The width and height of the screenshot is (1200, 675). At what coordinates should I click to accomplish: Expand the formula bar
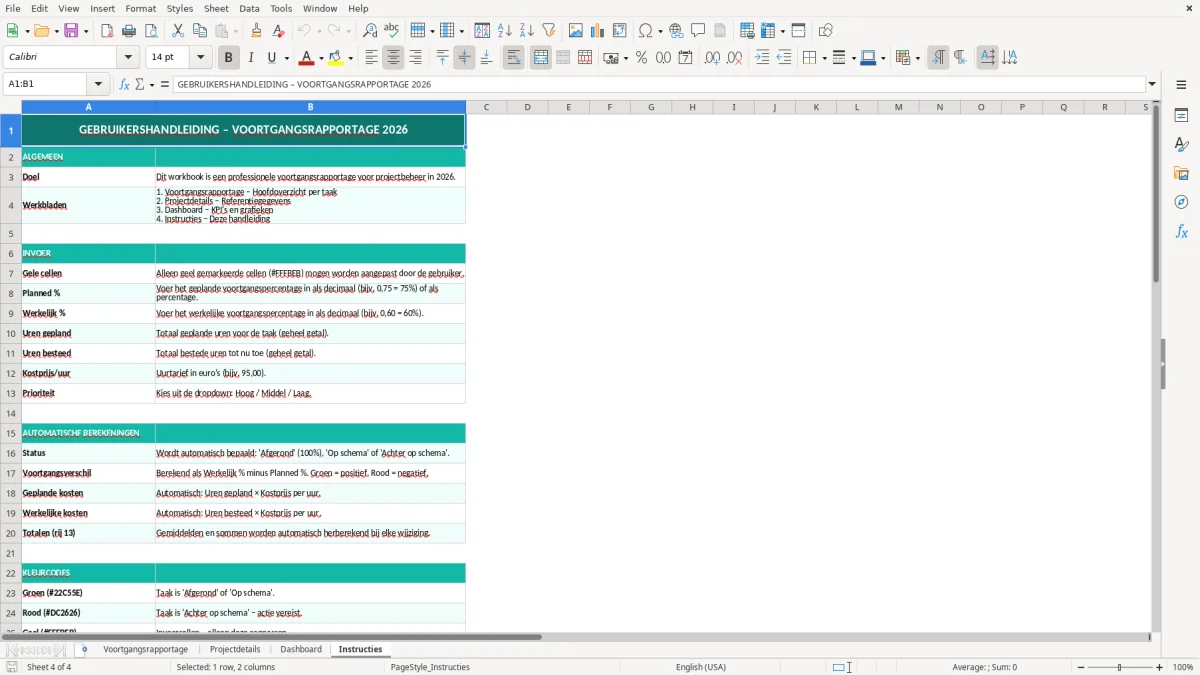(x=1152, y=84)
